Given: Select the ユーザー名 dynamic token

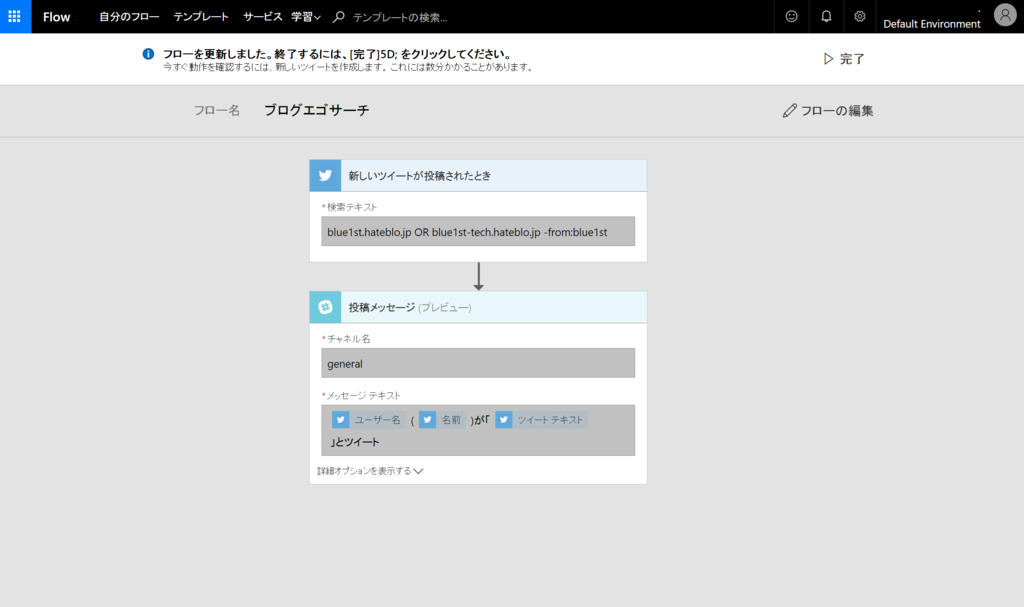Looking at the screenshot, I should [x=368, y=419].
